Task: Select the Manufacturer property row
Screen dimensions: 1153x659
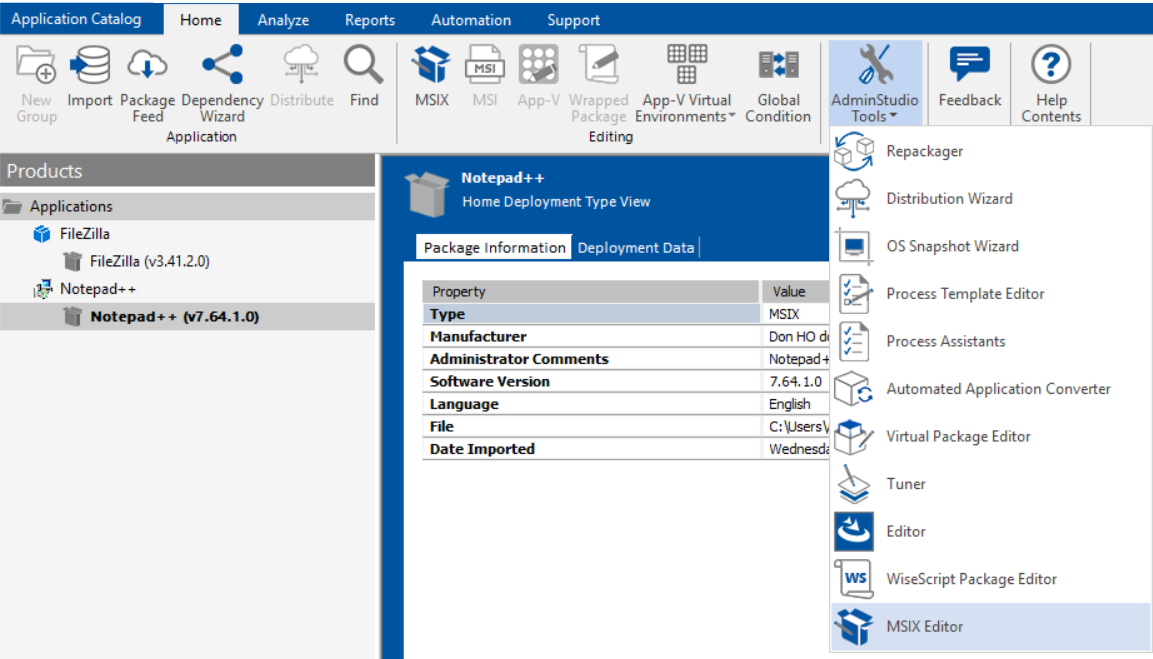Action: (626, 337)
